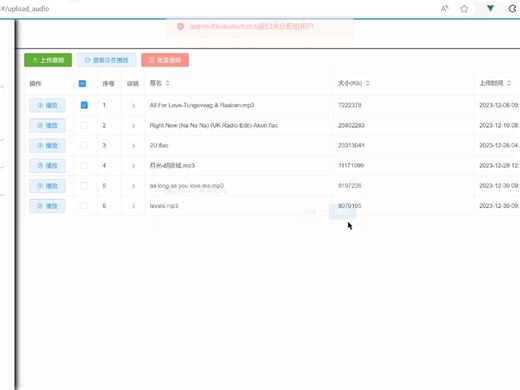The image size is (520, 390).
Task: Click the favorites star icon in address bar
Action: [x=464, y=9]
